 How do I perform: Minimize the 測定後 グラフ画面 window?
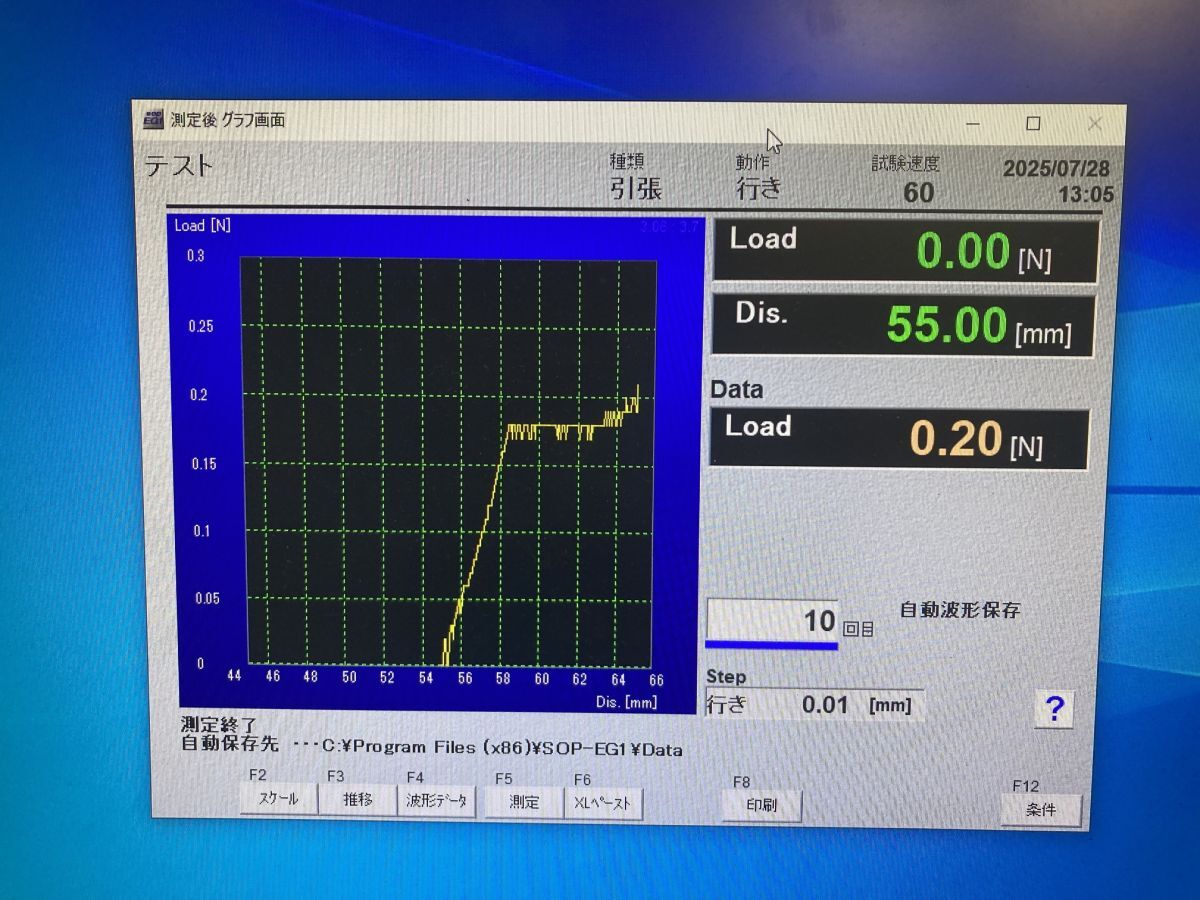click(x=973, y=123)
